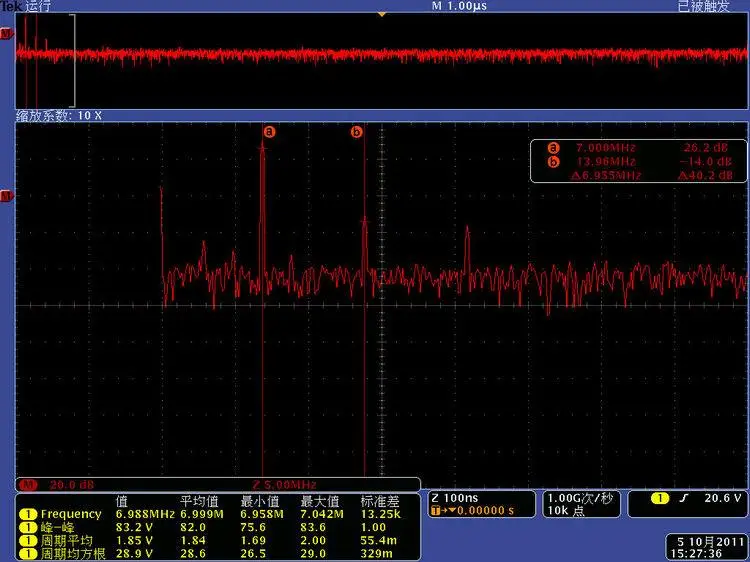Click the Tek logo in top-left corner
This screenshot has width=750, height=562.
pos(11,6)
